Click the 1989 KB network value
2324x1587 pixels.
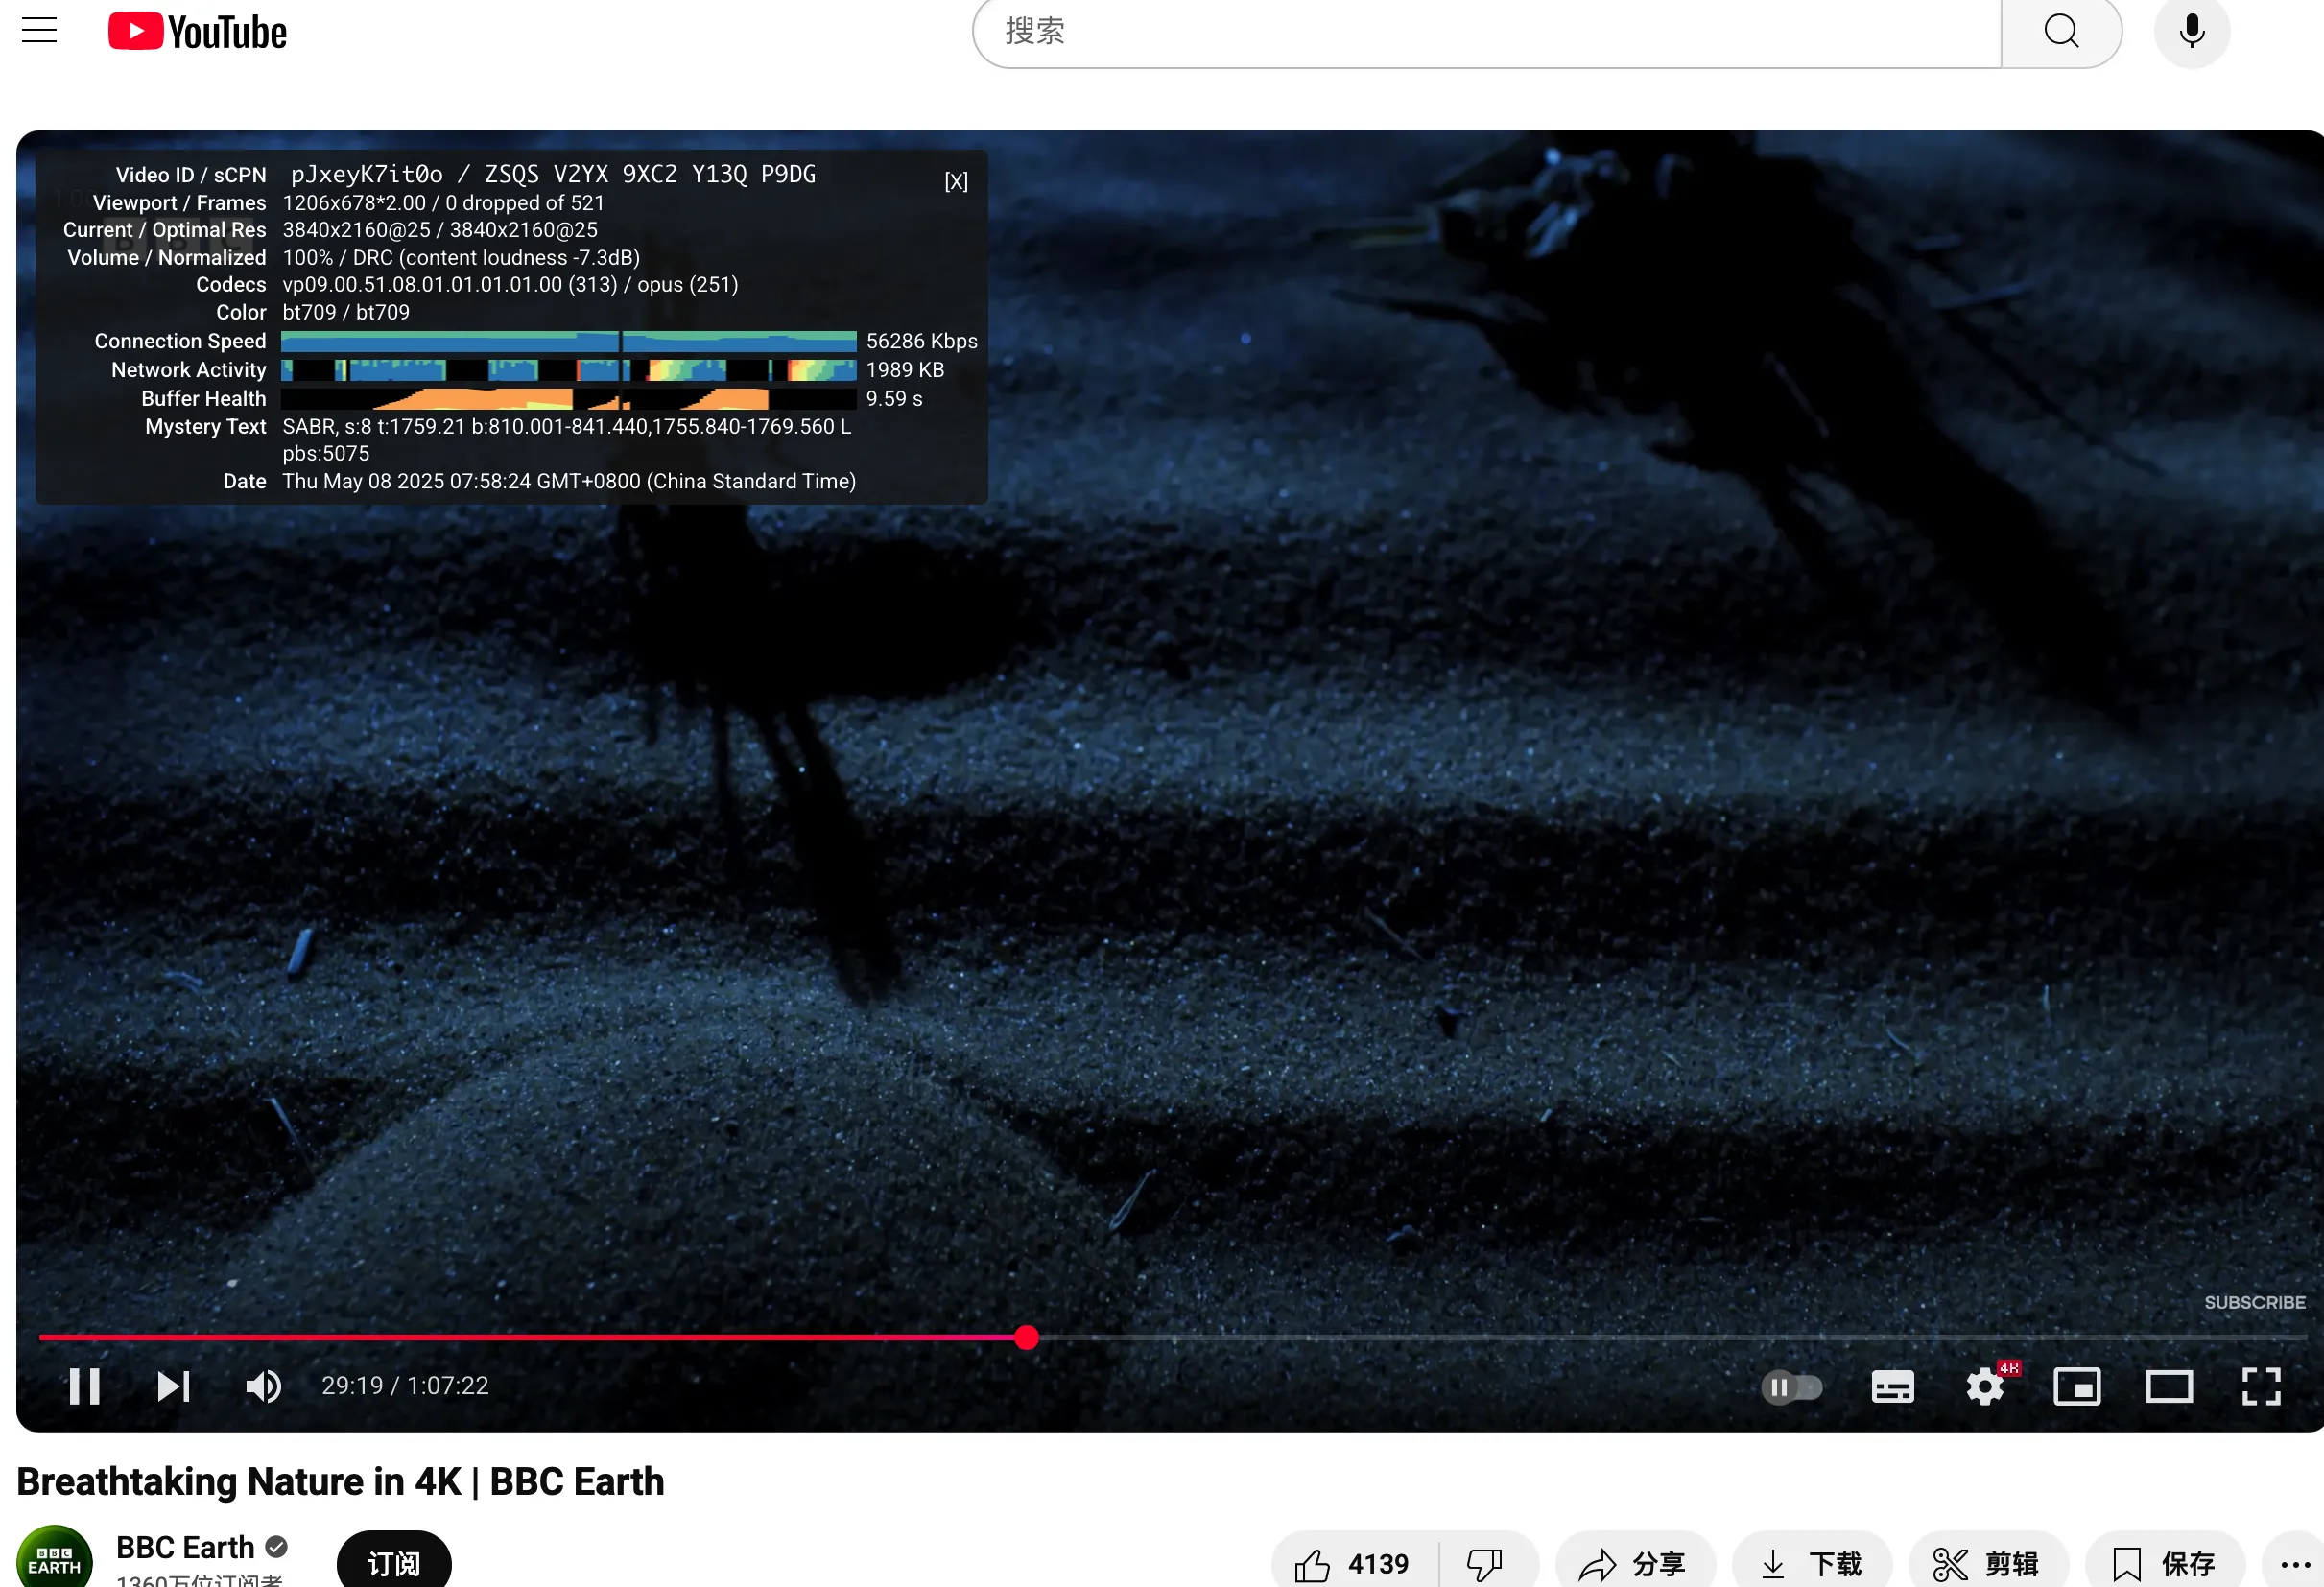905,370
